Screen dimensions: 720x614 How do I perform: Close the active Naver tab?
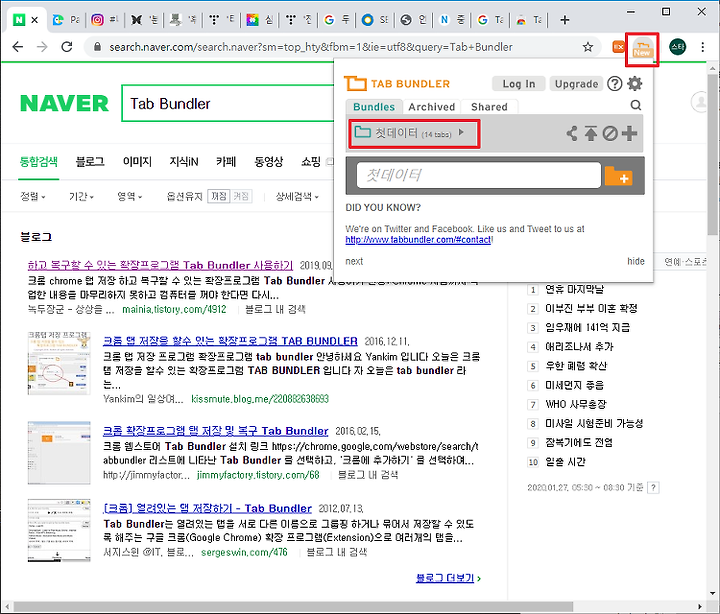click(x=34, y=20)
